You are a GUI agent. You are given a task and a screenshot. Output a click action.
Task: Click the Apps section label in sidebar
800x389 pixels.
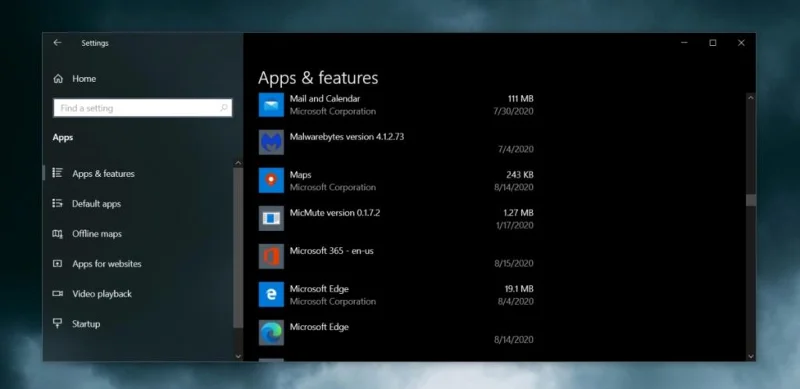63,138
